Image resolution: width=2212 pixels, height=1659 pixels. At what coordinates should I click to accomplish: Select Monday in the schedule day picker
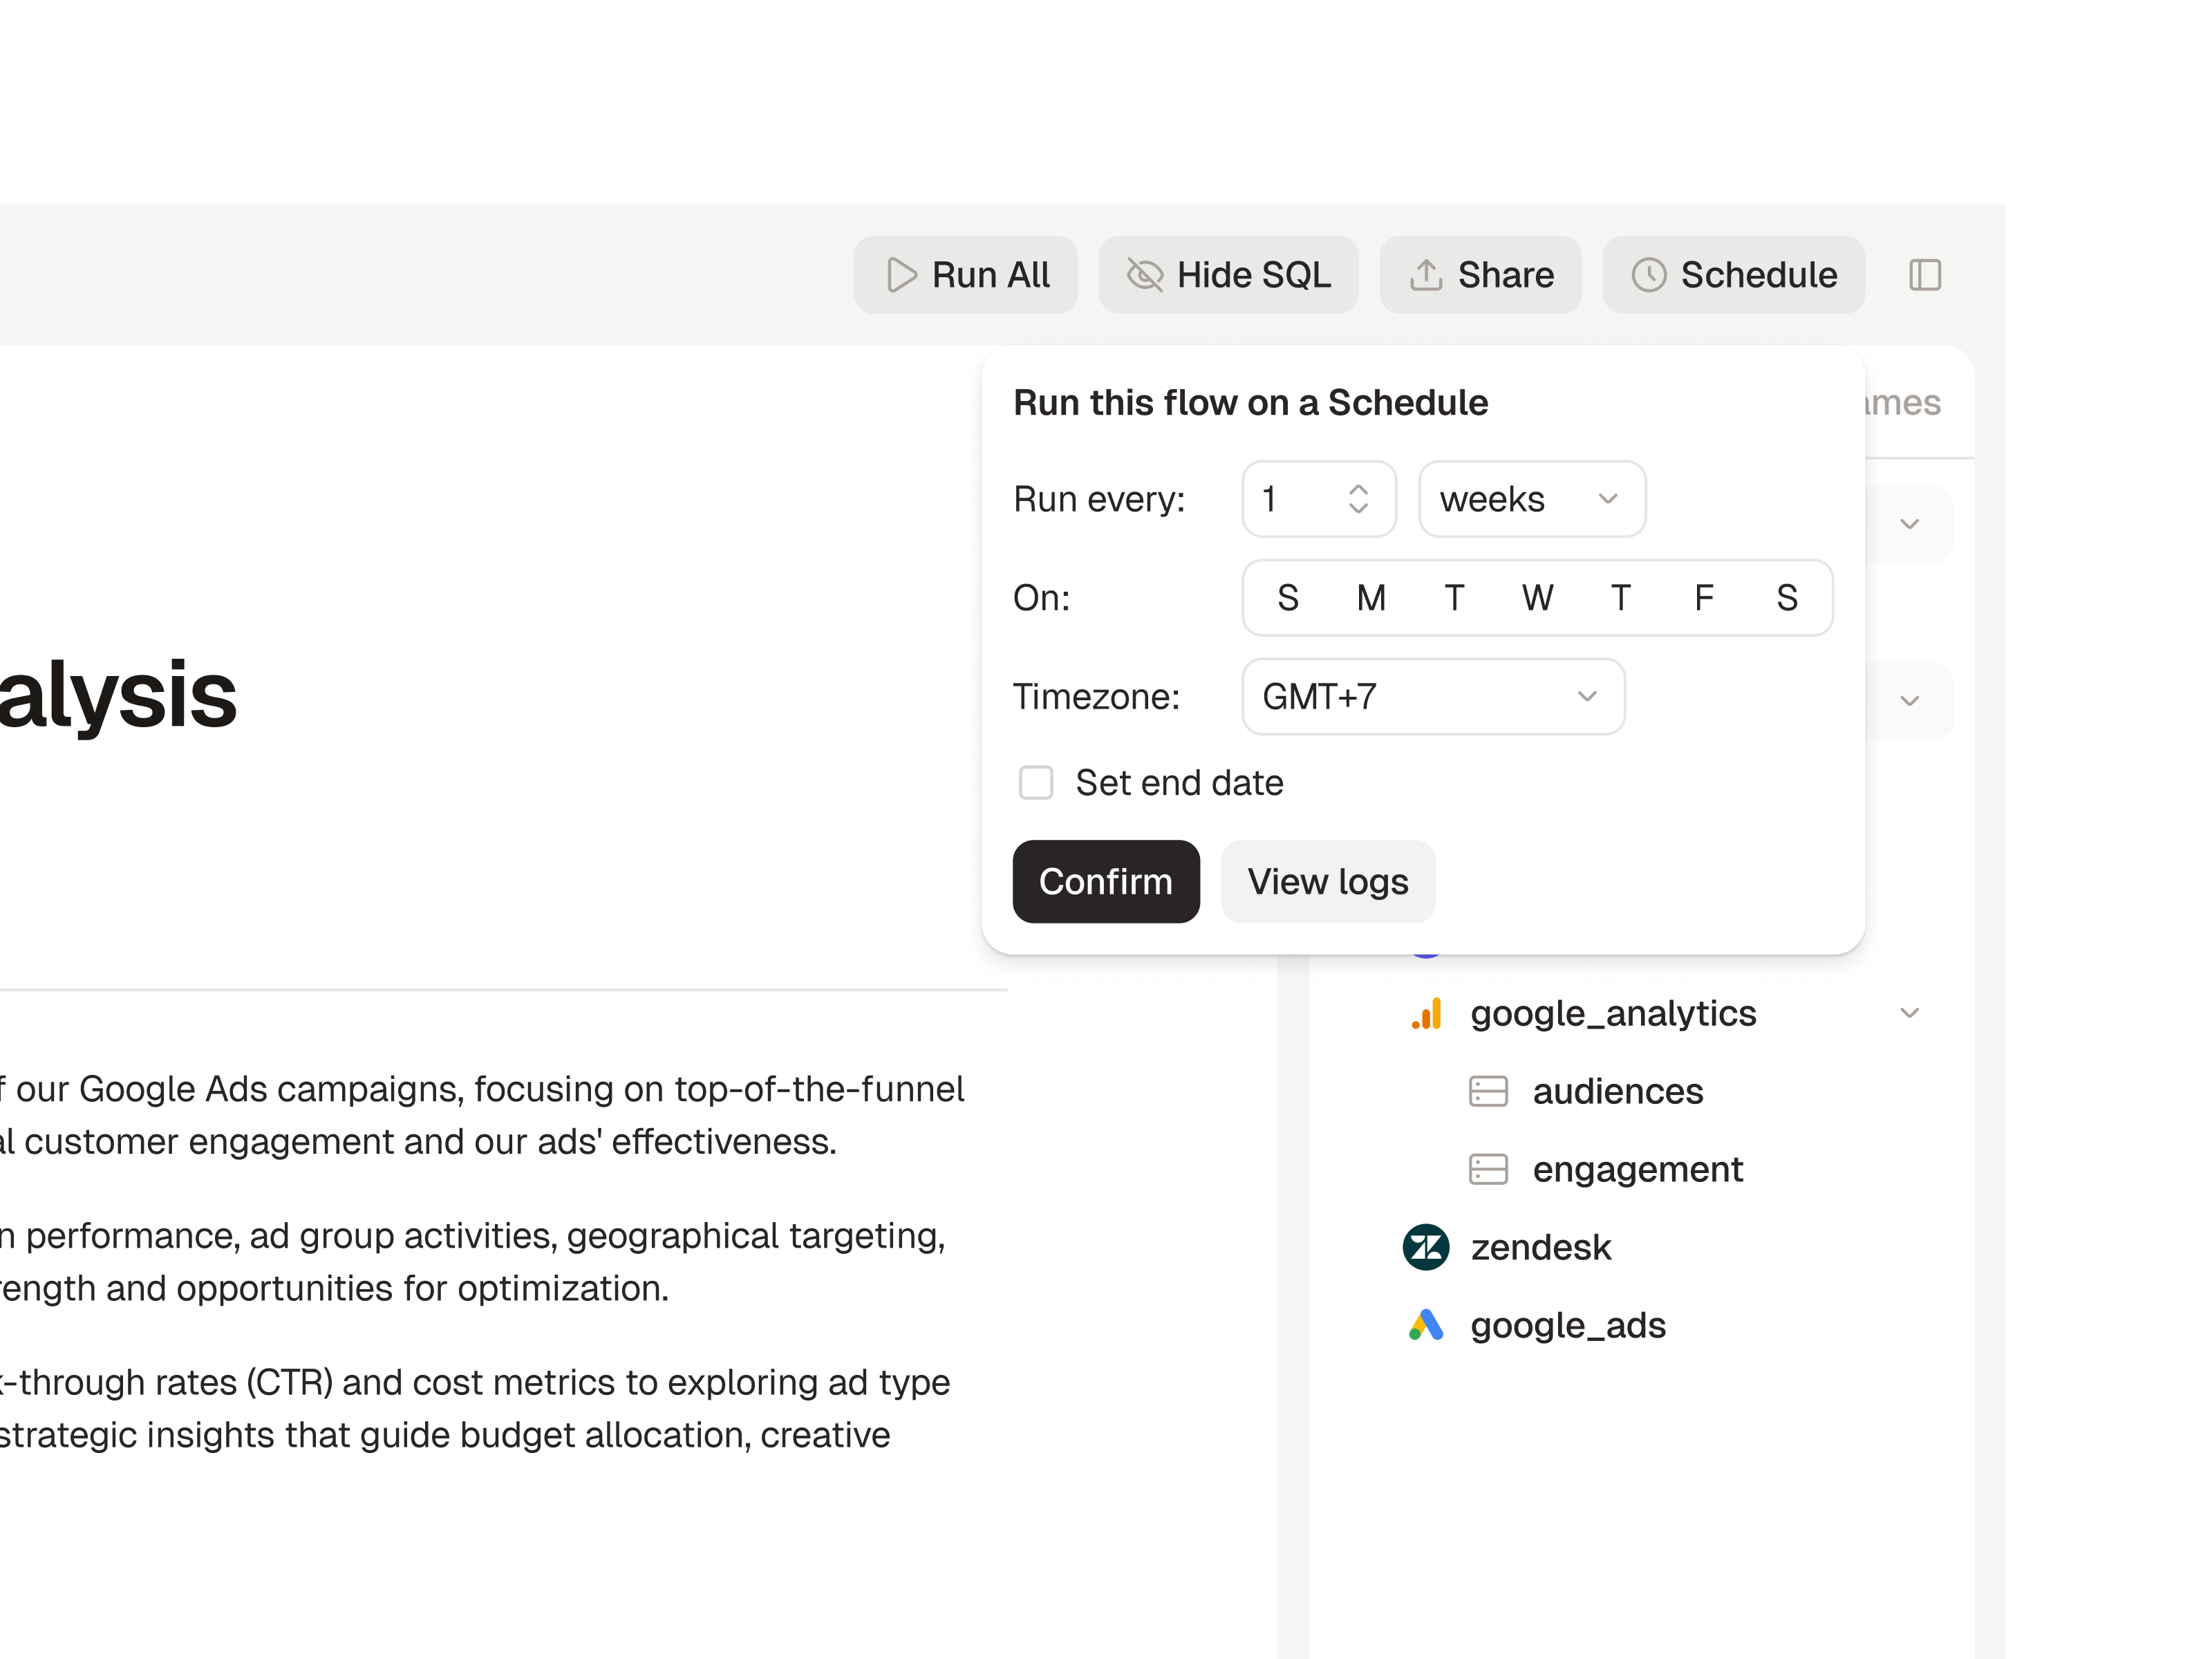[x=1371, y=598]
